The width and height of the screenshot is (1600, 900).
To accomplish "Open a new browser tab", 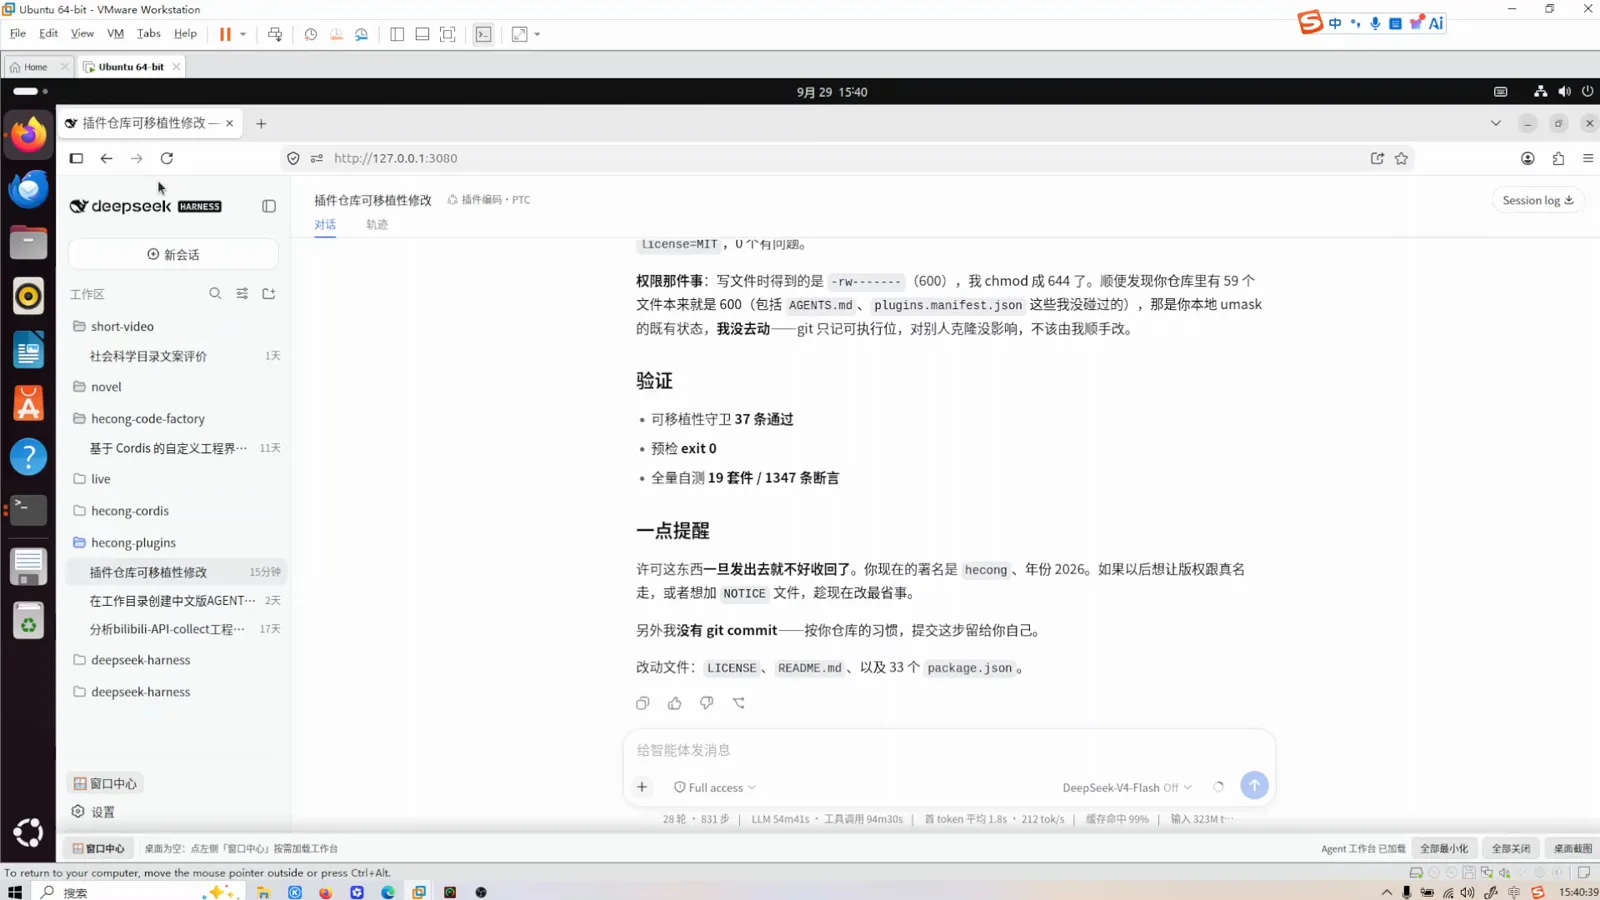I will 261,123.
